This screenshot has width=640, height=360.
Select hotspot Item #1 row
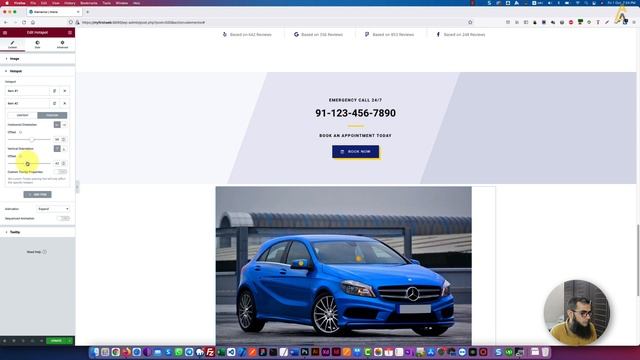pos(27,91)
